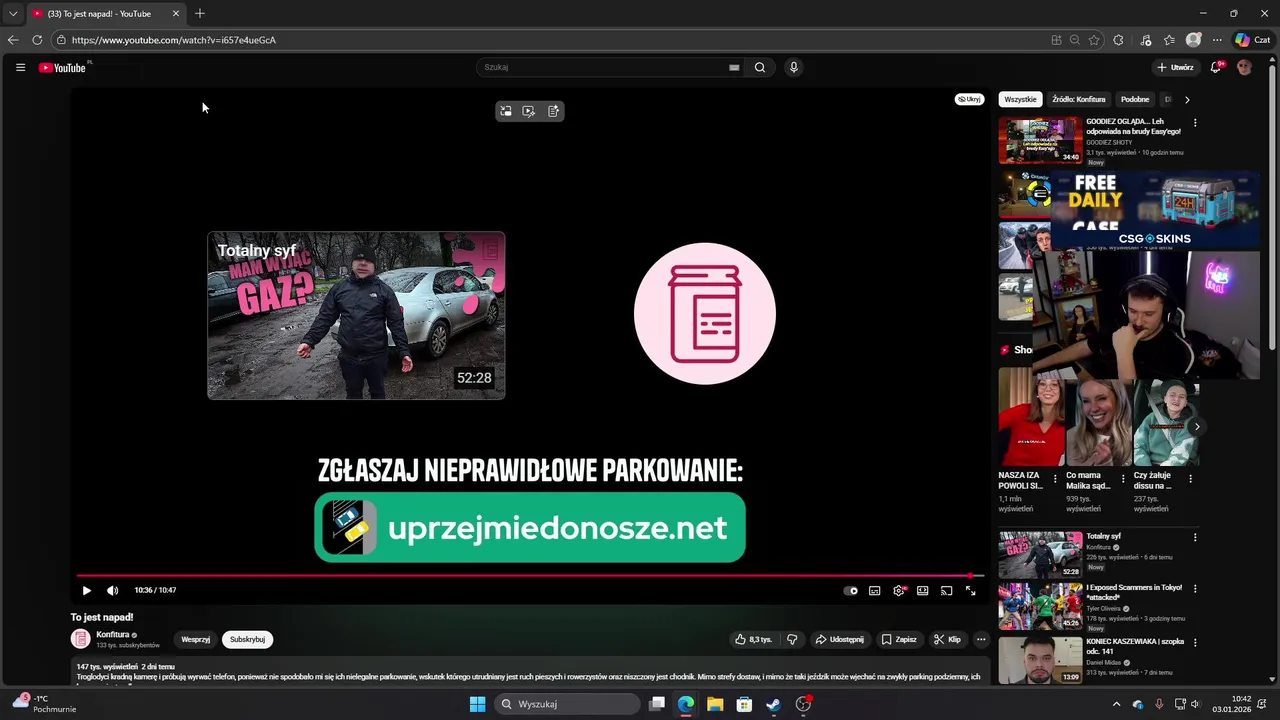
Task: Open video player settings gear
Action: 899,590
